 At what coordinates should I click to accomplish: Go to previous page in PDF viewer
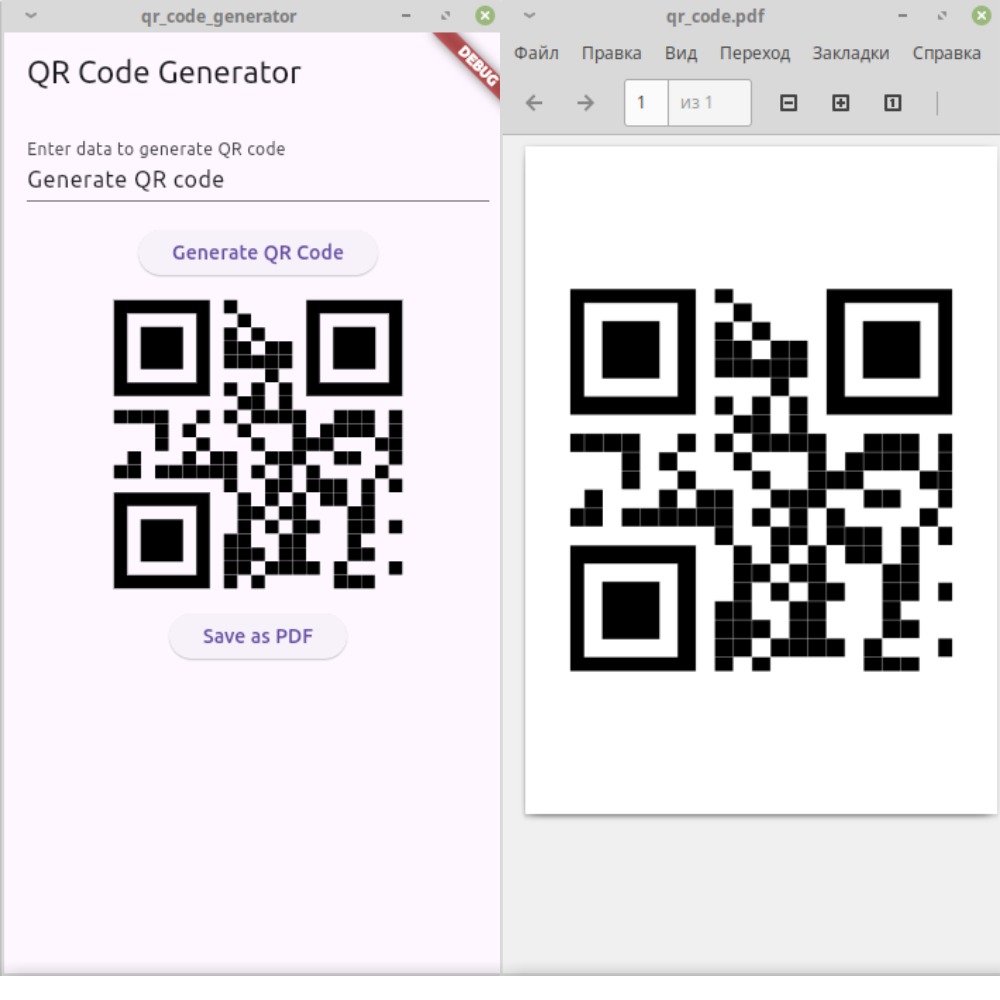pos(534,103)
